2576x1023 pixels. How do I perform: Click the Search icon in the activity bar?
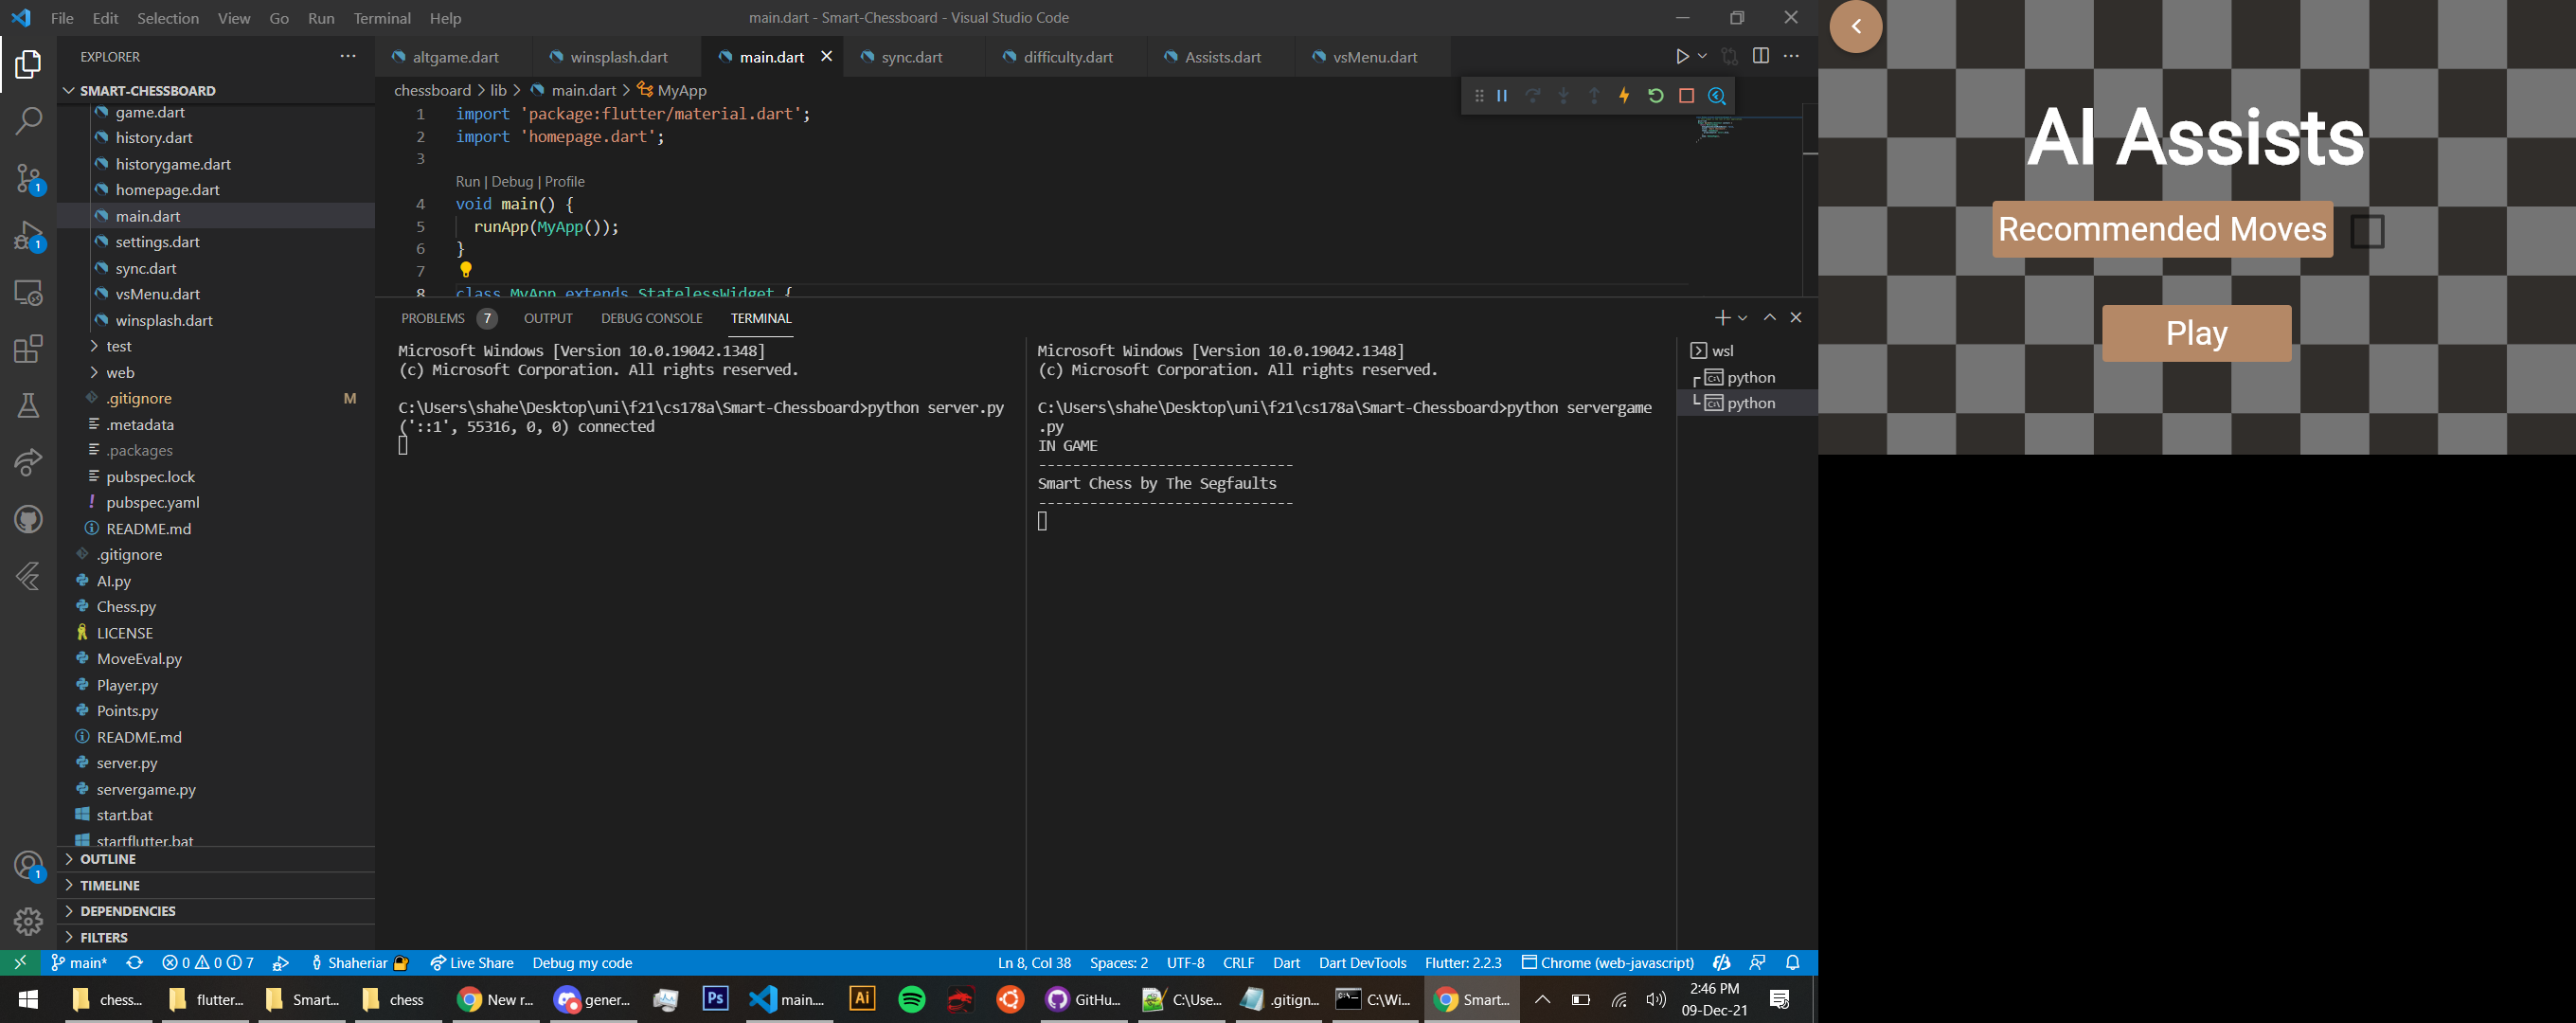[x=28, y=121]
